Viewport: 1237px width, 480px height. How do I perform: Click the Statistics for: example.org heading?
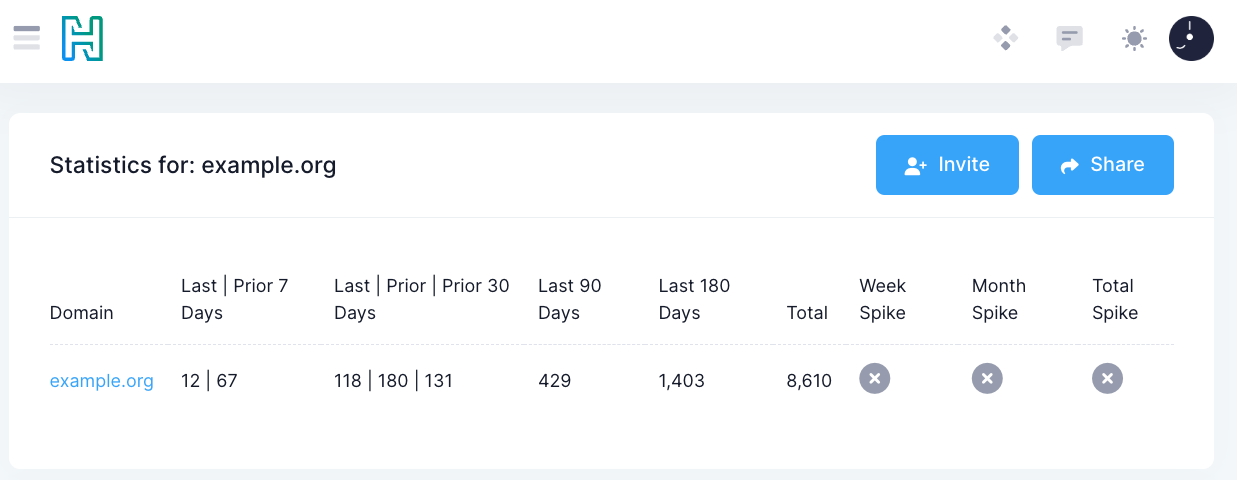coord(193,165)
